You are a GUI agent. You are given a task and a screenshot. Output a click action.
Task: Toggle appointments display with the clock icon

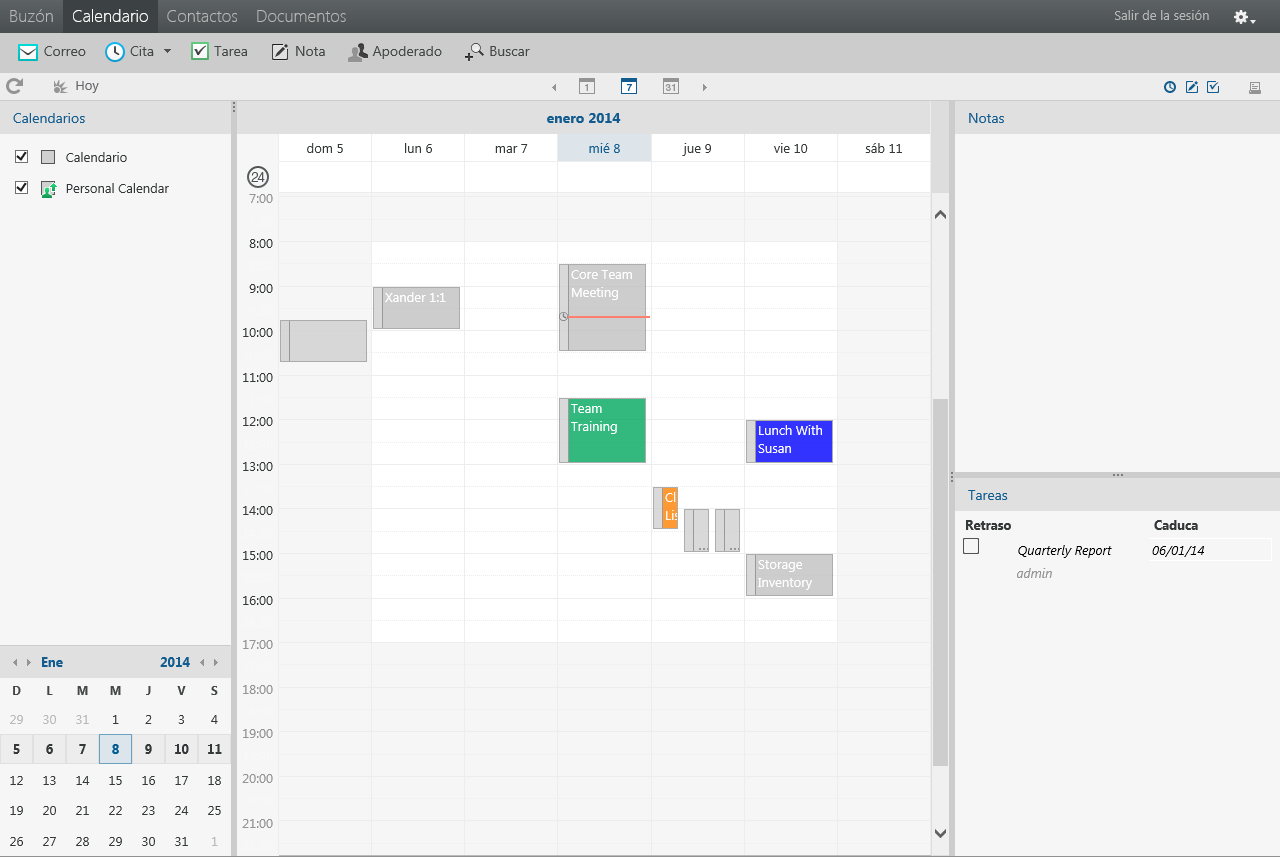click(1168, 87)
